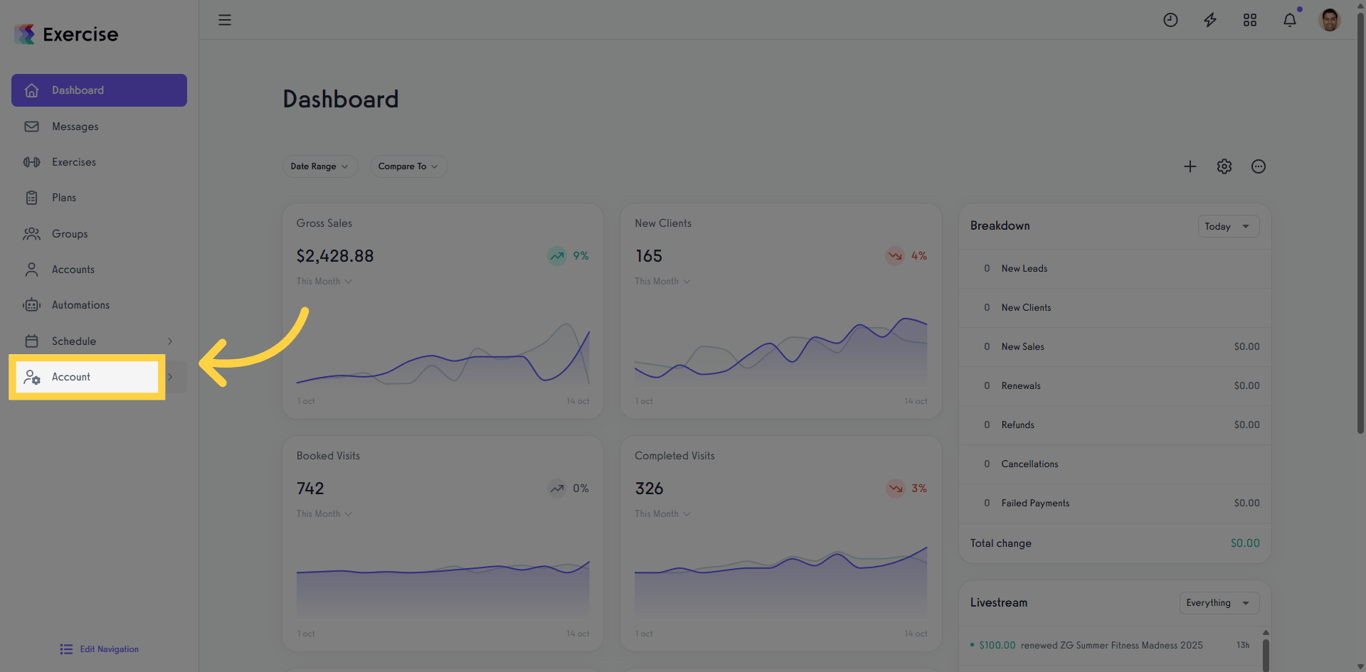The image size is (1366, 672).
Task: Change Gross Sales period via This Month dropdown
Action: click(322, 281)
